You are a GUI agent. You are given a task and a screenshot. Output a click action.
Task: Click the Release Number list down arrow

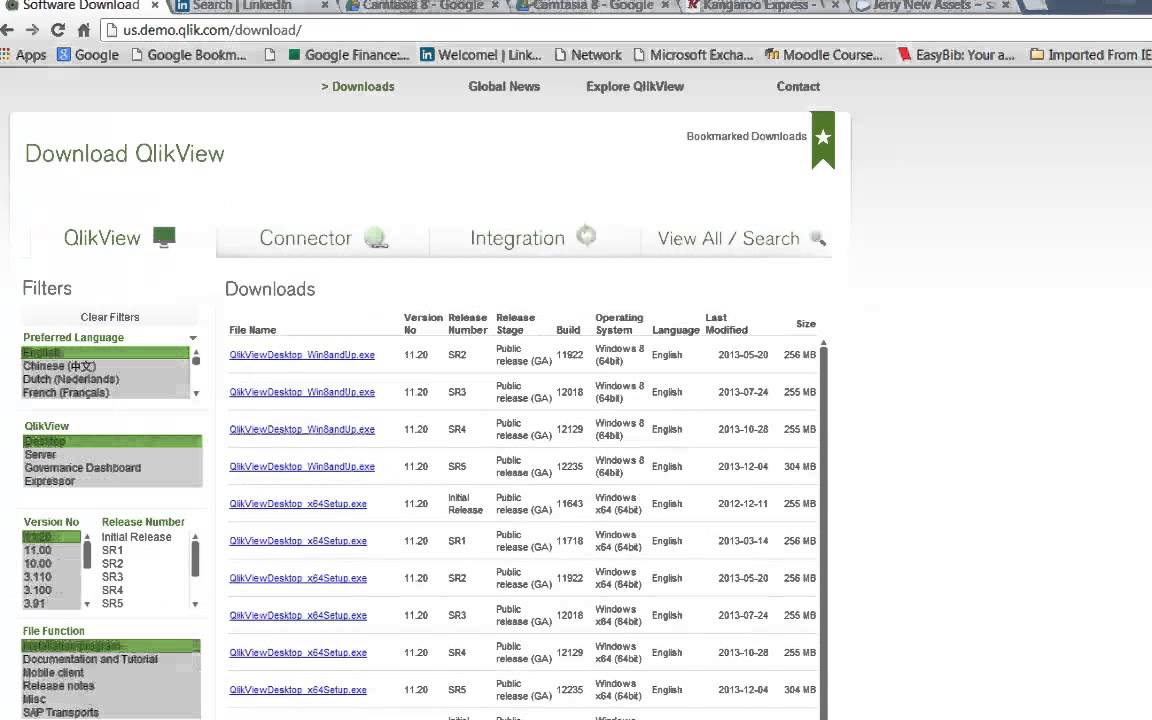(195, 605)
